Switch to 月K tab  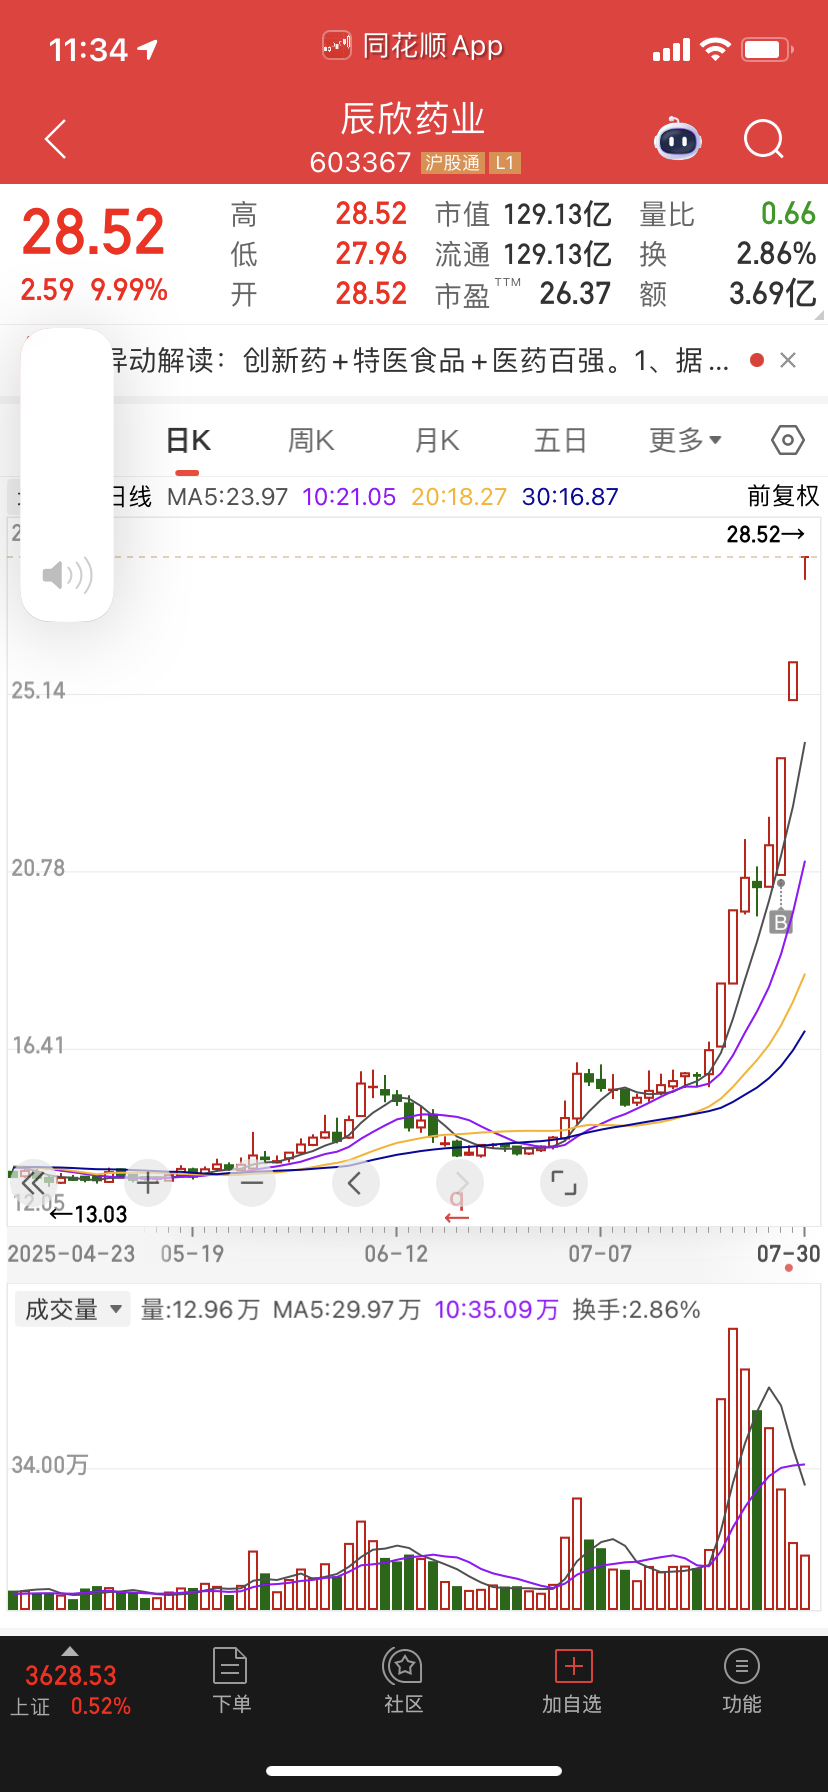(x=437, y=441)
